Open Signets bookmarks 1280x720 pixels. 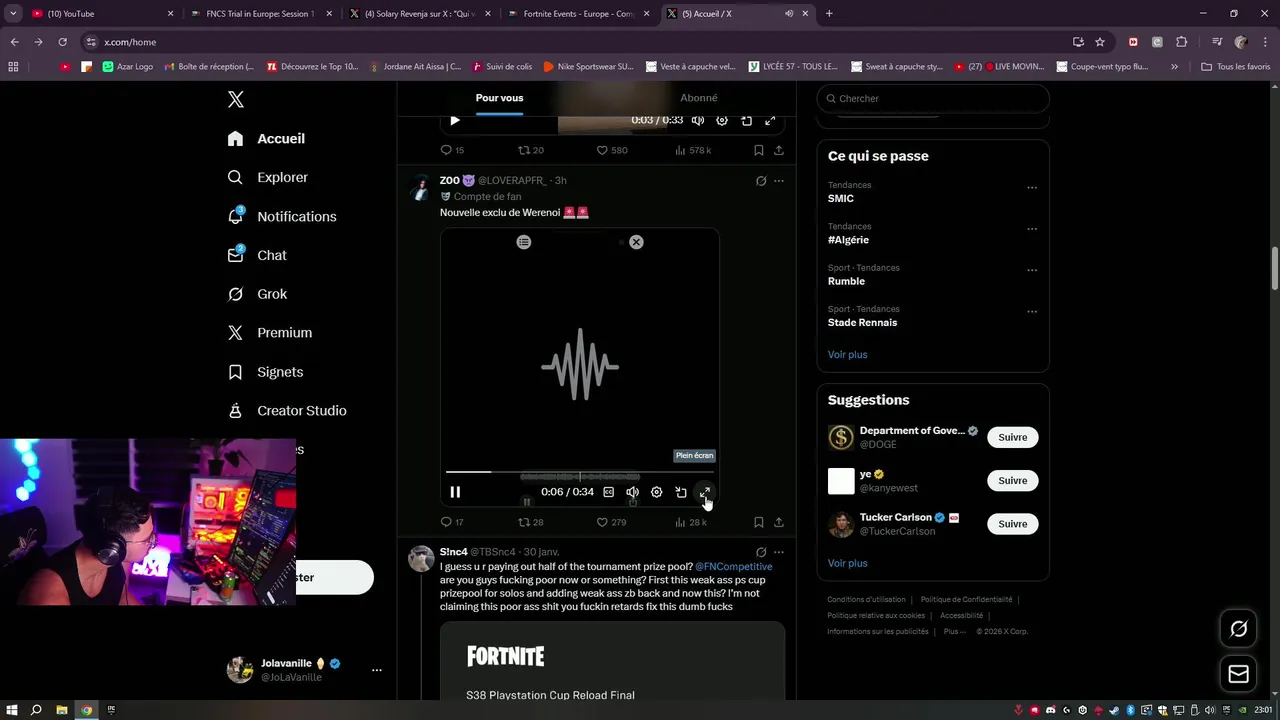[265, 372]
